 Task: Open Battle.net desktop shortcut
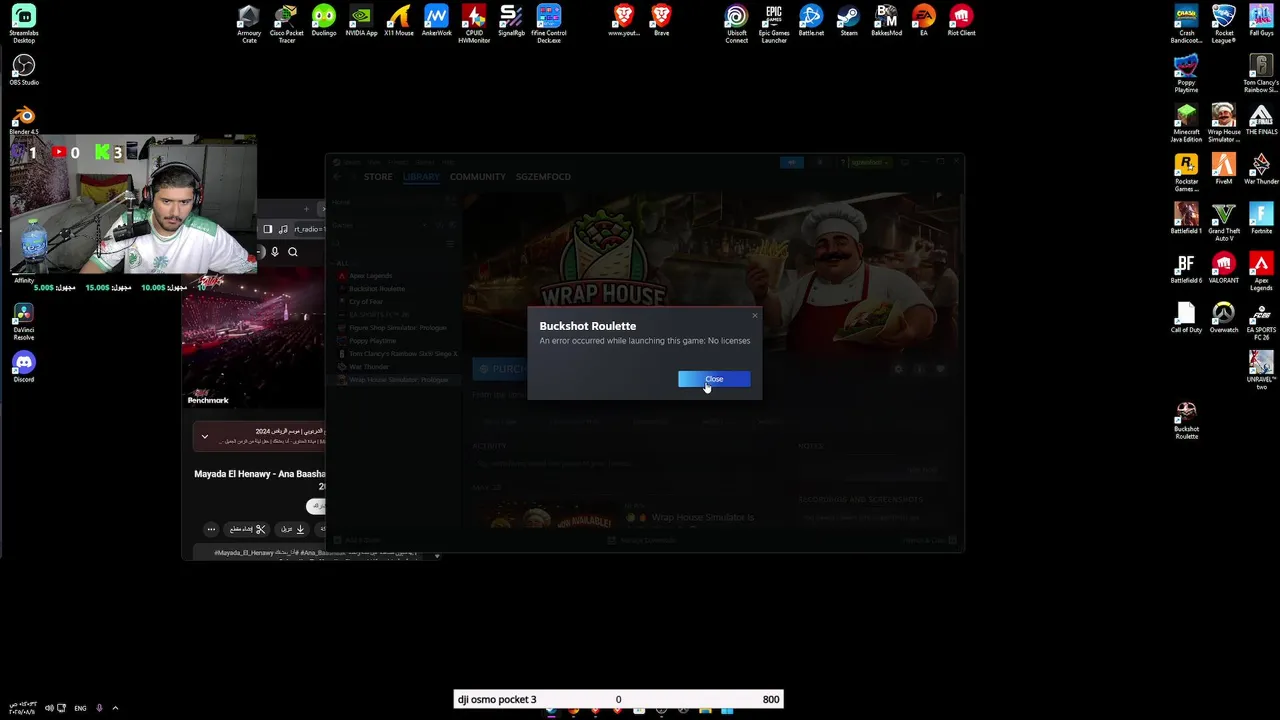pyautogui.click(x=811, y=20)
